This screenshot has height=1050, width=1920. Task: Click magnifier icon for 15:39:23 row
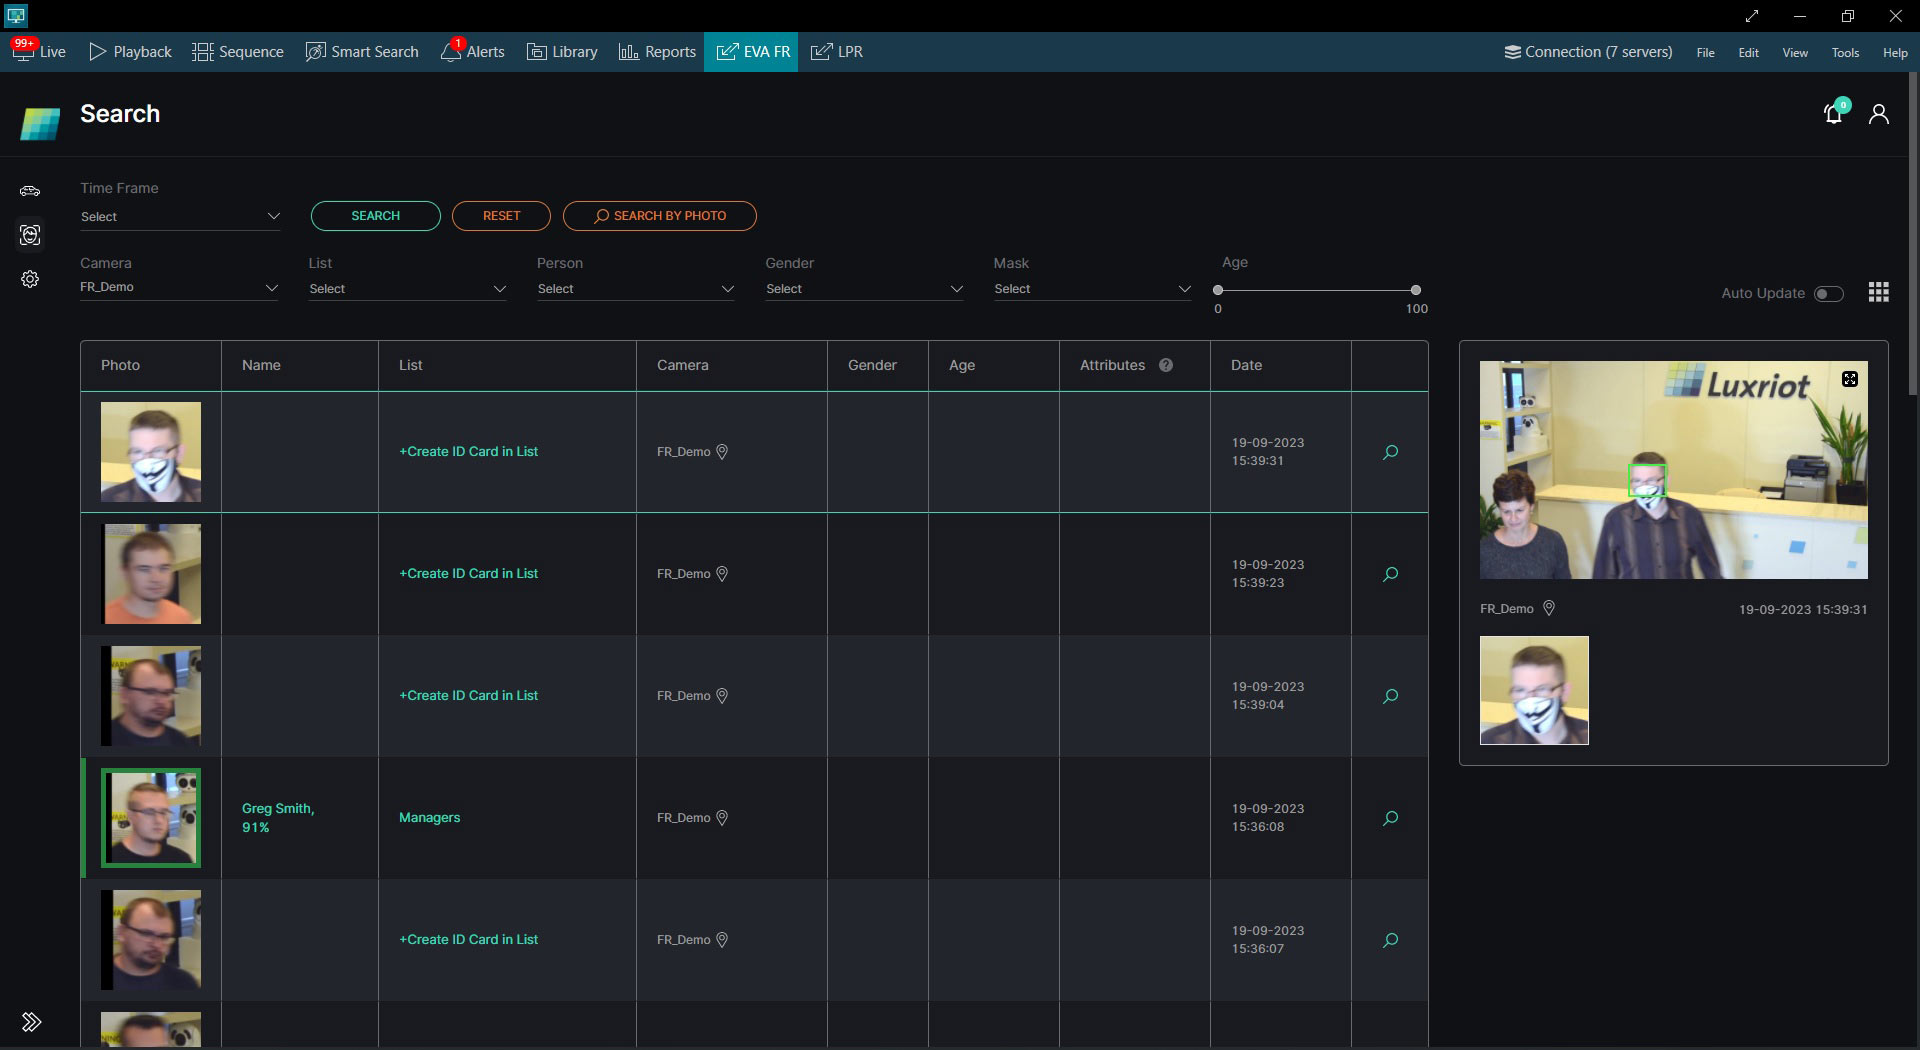point(1390,574)
